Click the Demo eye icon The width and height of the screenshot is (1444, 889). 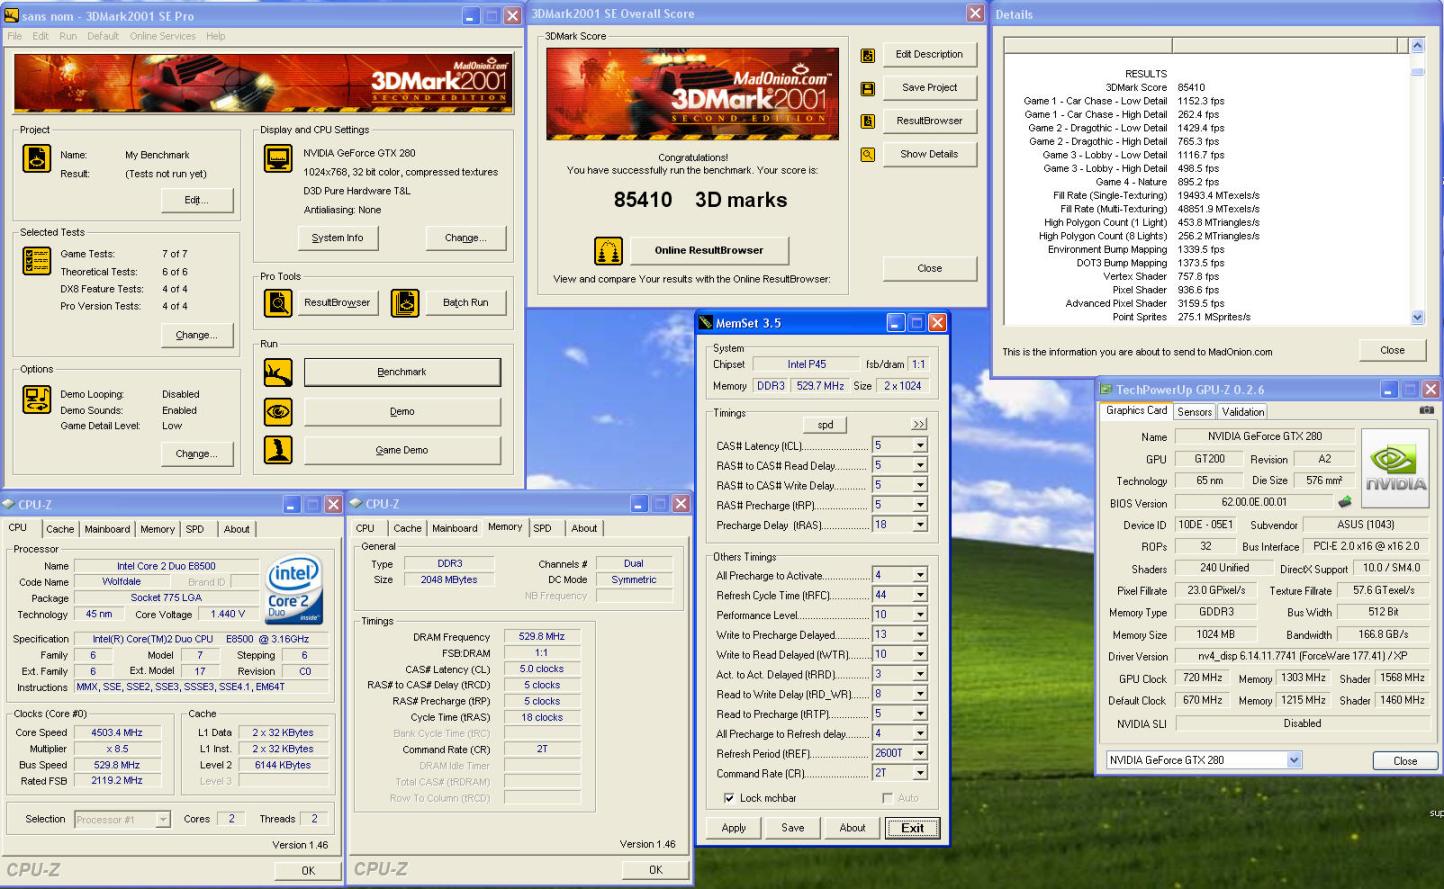(x=278, y=411)
